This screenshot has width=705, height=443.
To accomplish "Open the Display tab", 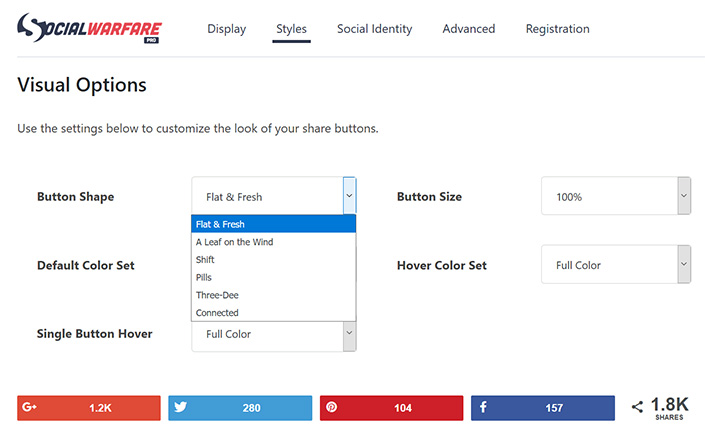I will coord(227,29).
